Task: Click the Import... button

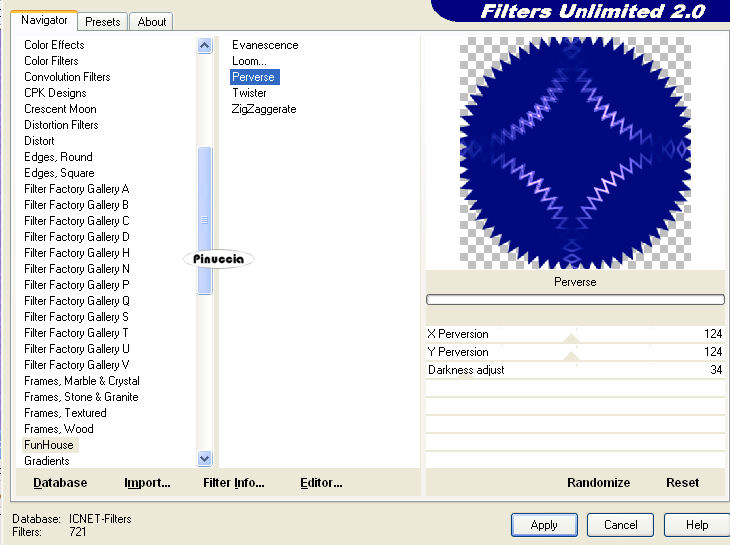Action: pyautogui.click(x=147, y=483)
